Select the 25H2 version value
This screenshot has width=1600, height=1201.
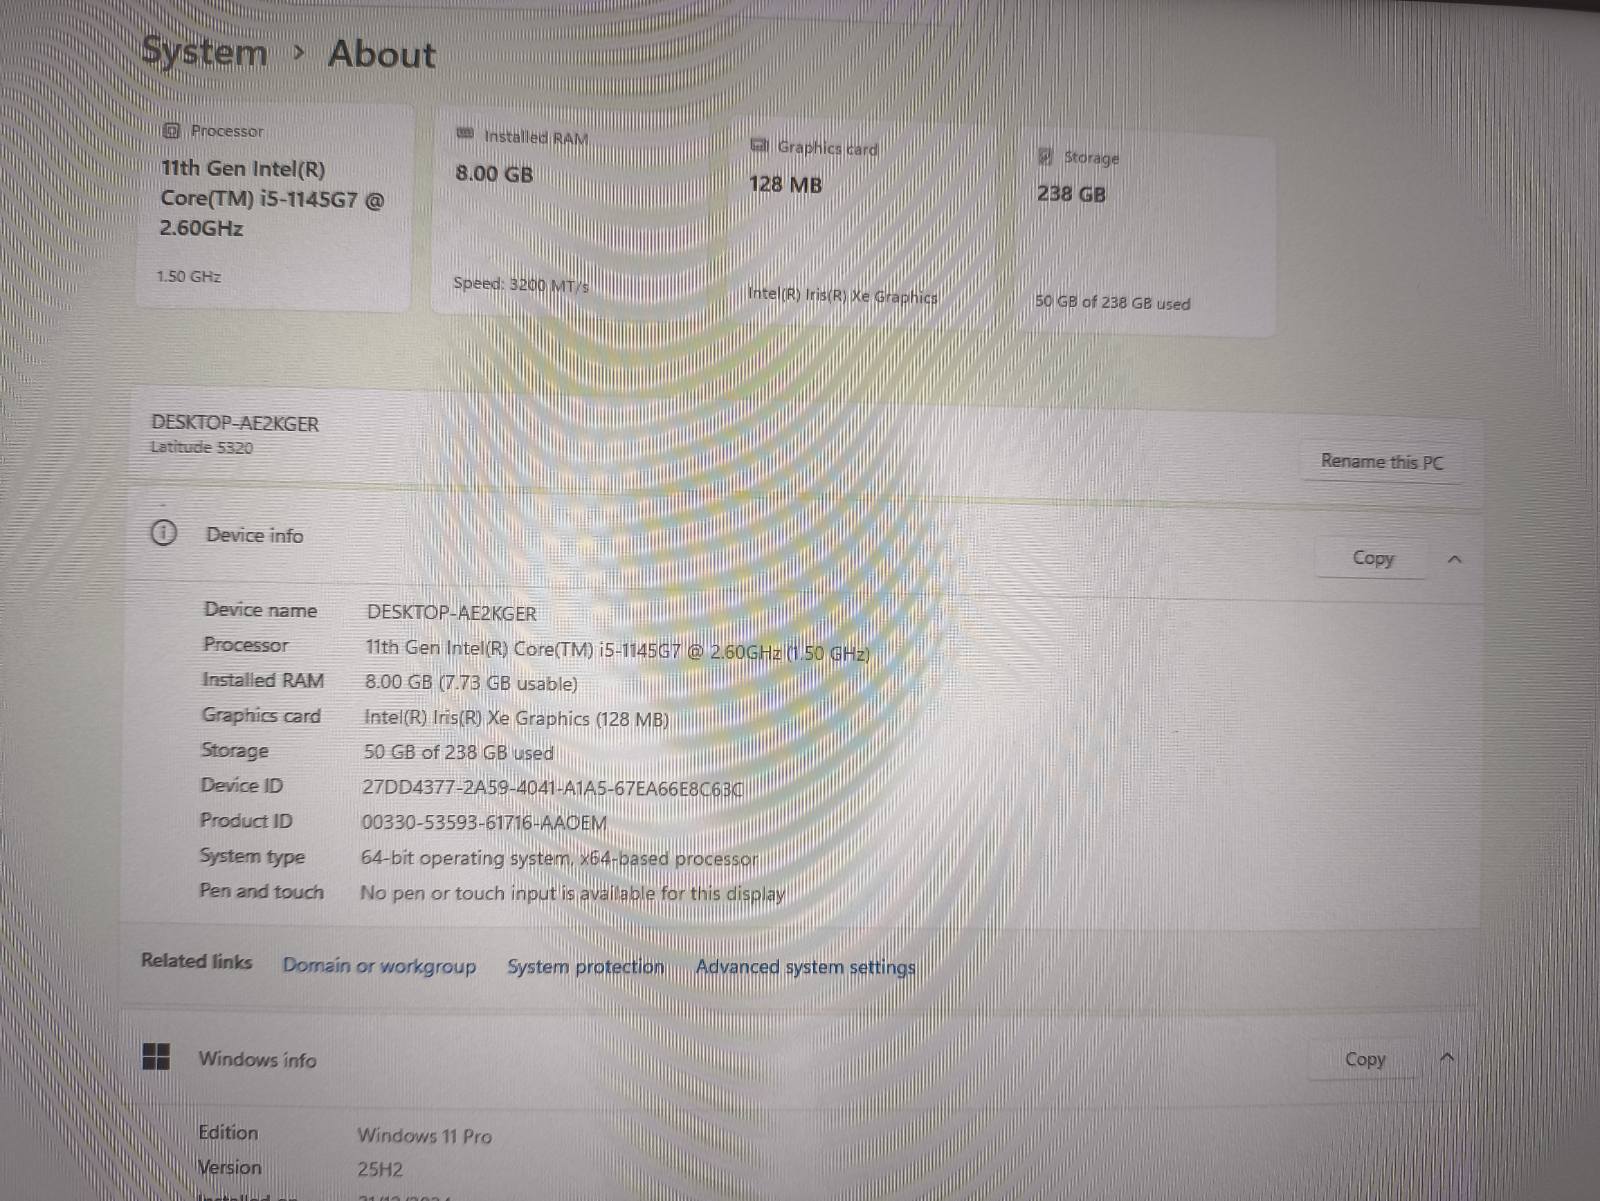pos(380,1168)
